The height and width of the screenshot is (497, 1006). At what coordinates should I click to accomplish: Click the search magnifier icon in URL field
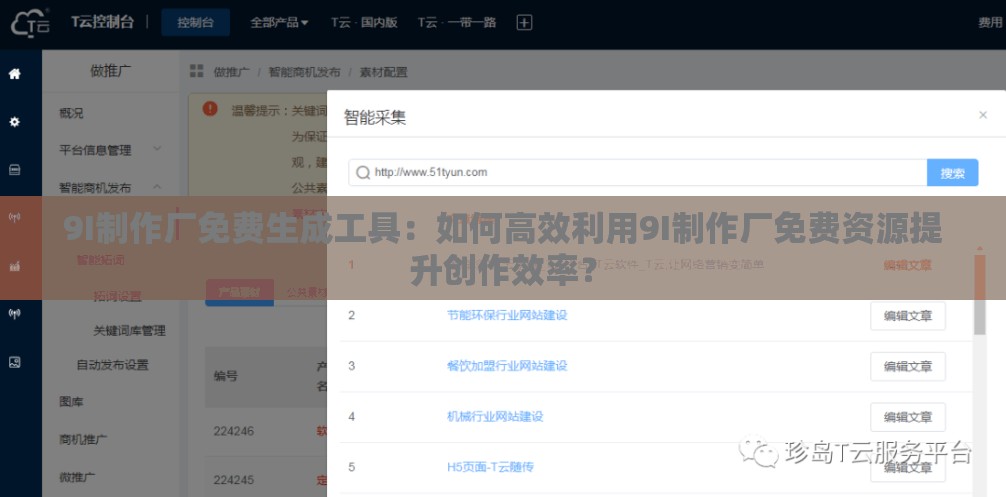pyautogui.click(x=362, y=173)
